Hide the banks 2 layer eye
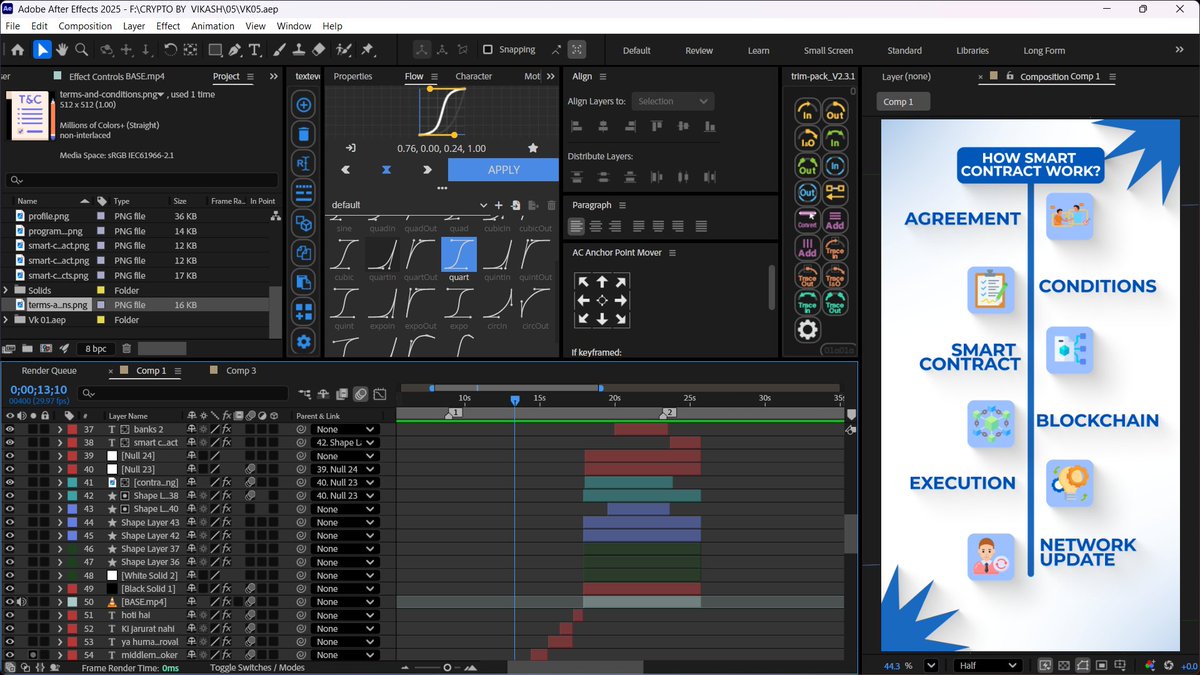This screenshot has height=675, width=1200. [10, 429]
